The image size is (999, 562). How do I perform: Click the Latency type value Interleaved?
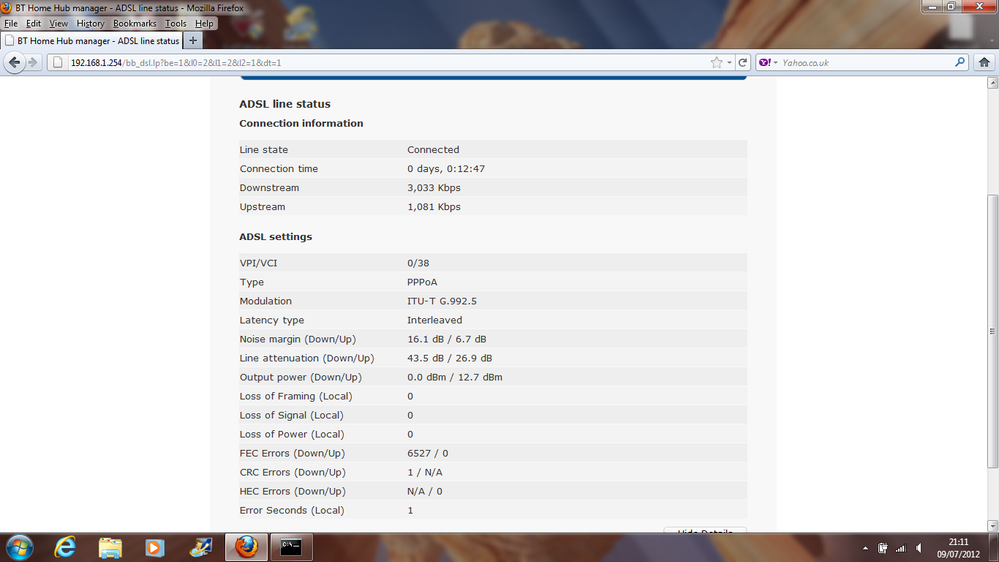coord(435,321)
